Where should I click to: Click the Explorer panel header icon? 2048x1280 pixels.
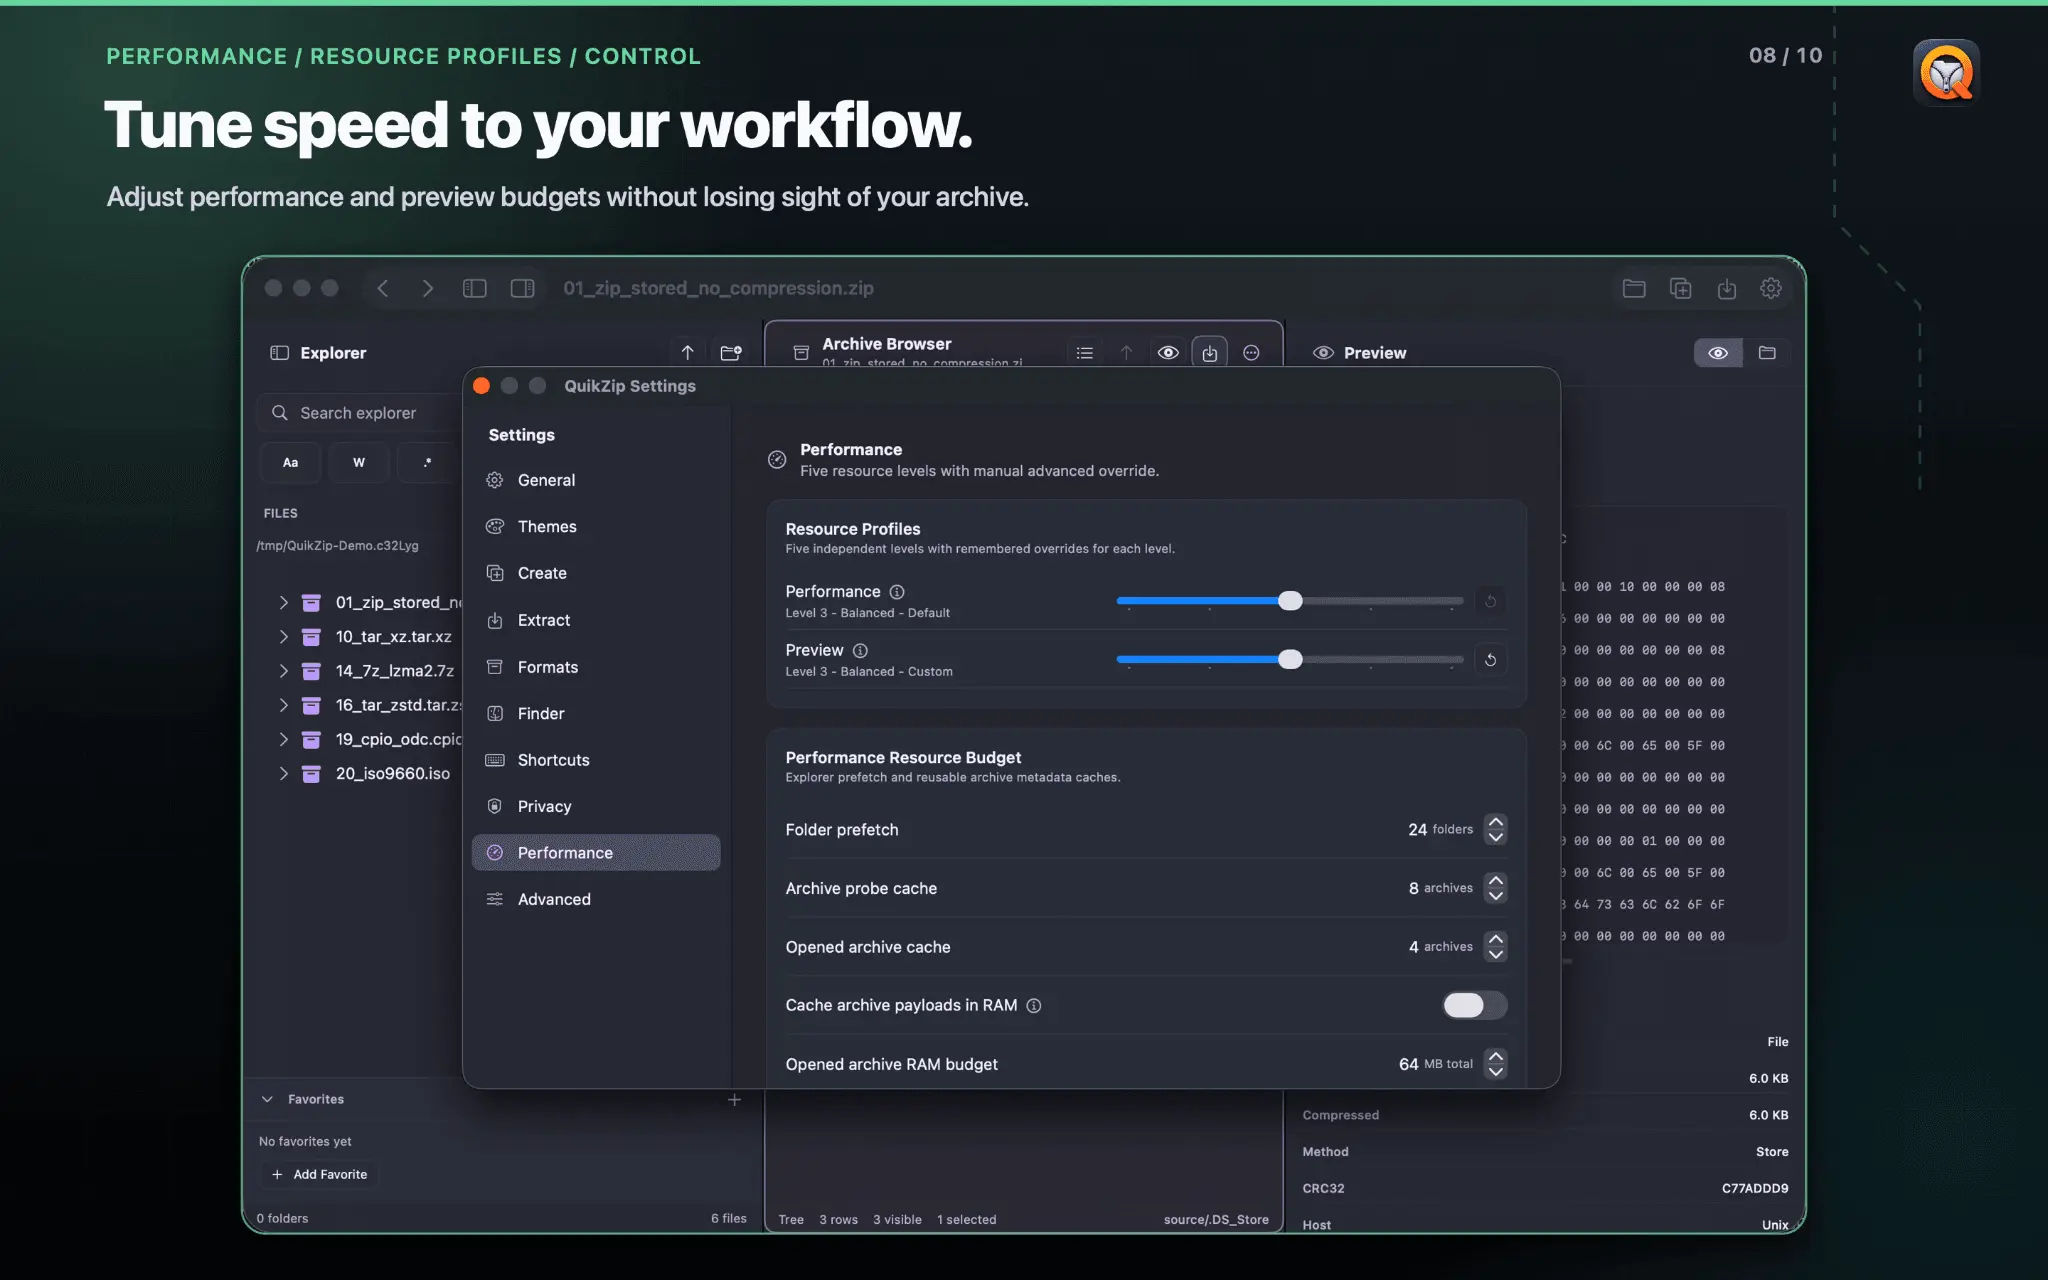click(280, 352)
